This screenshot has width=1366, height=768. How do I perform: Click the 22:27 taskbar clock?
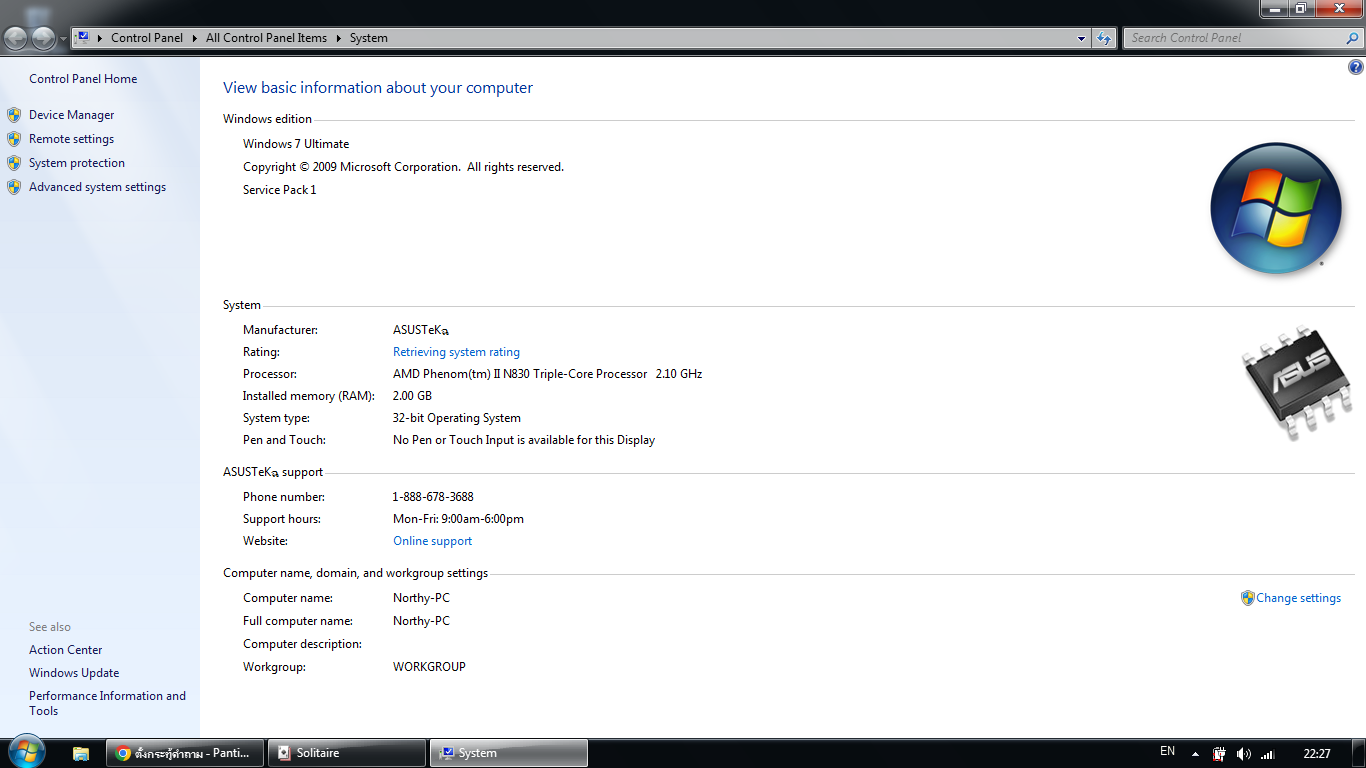1317,754
